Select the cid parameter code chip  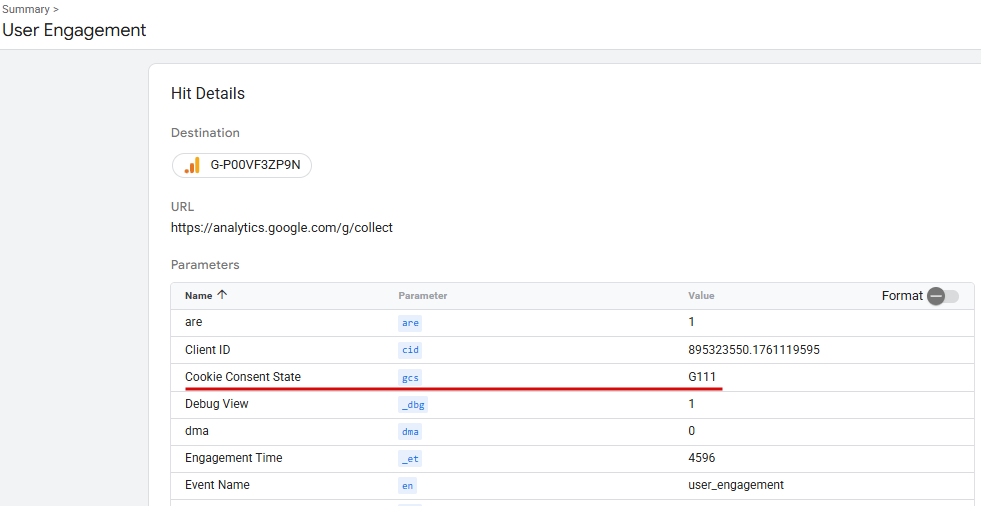click(x=410, y=350)
